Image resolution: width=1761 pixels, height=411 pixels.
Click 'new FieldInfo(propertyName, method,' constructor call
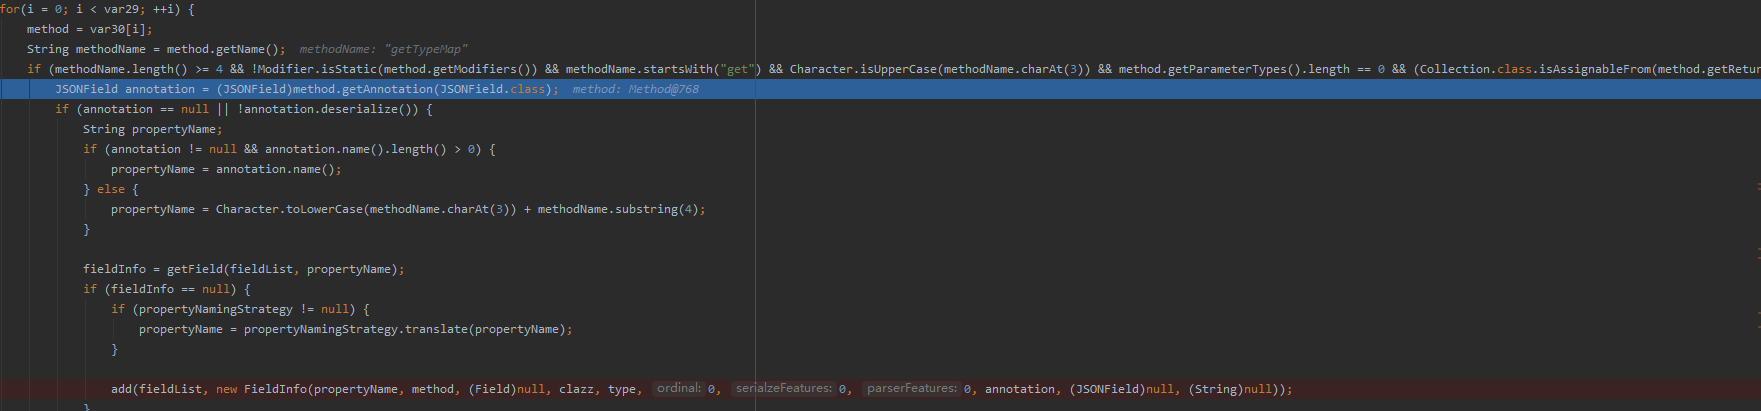338,389
